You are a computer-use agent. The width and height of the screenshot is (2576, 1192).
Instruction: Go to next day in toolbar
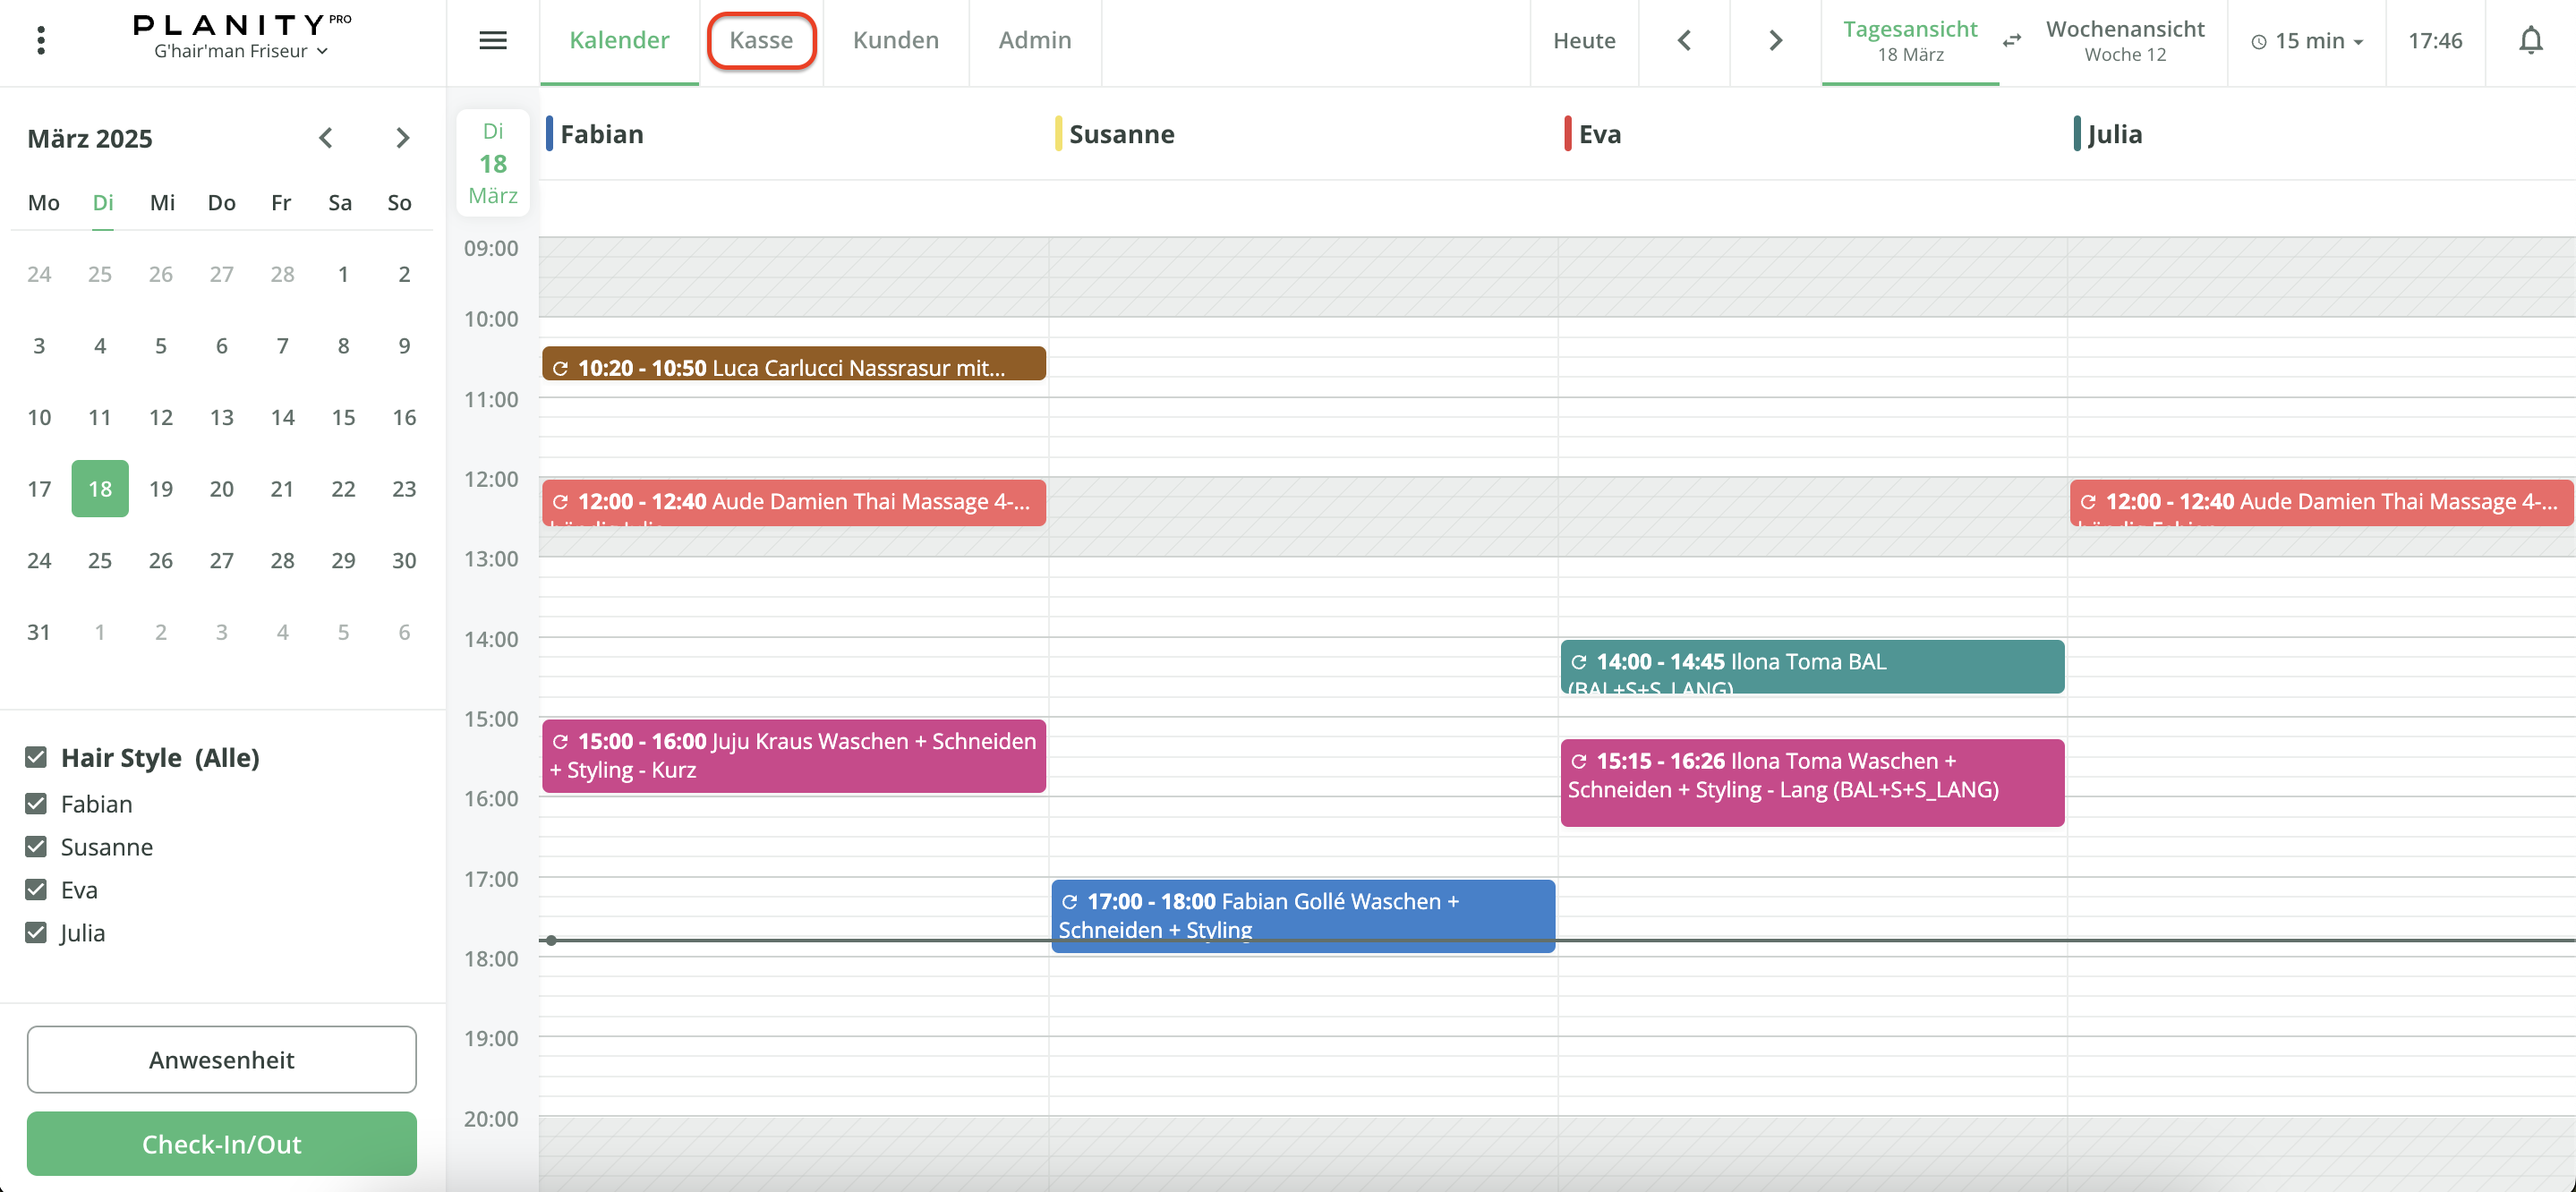1775,40
